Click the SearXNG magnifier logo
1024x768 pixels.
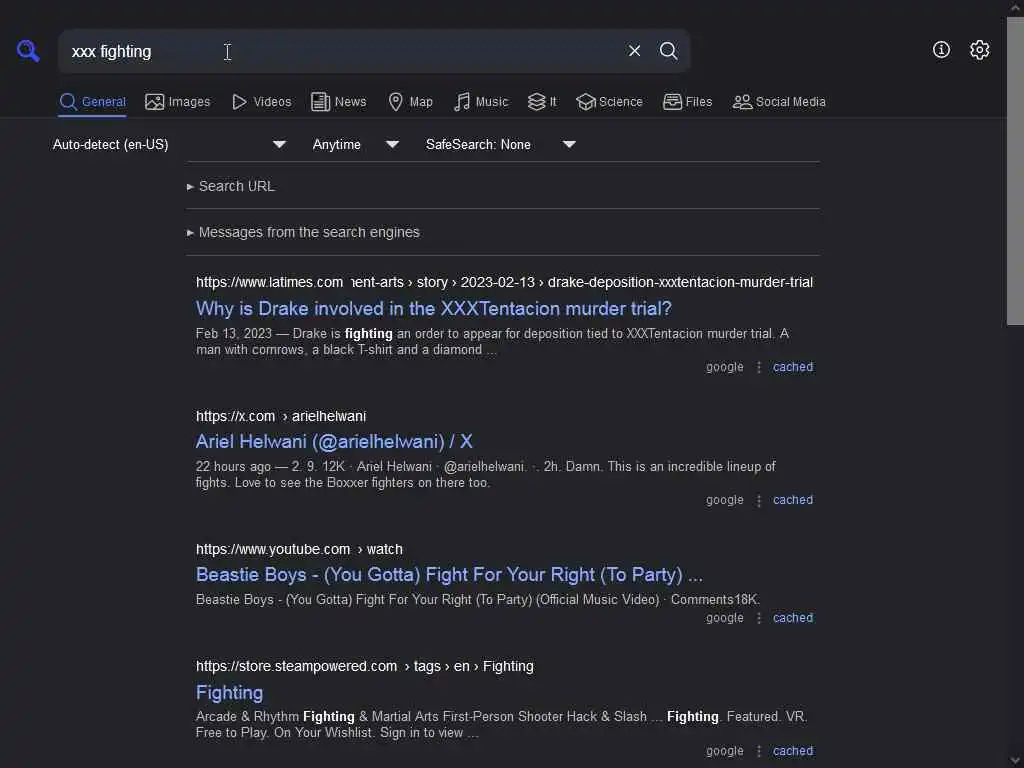(28, 50)
